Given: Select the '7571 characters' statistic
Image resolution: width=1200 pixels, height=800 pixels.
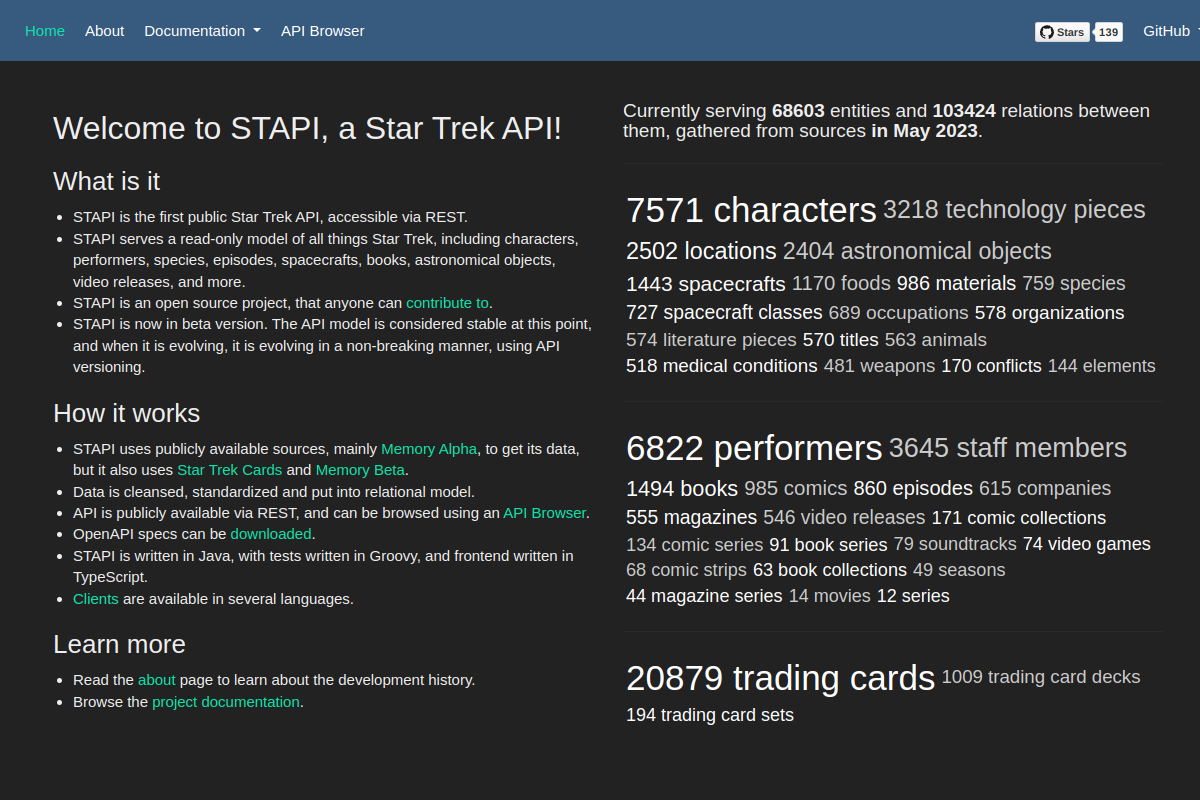Looking at the screenshot, I should (x=751, y=210).
